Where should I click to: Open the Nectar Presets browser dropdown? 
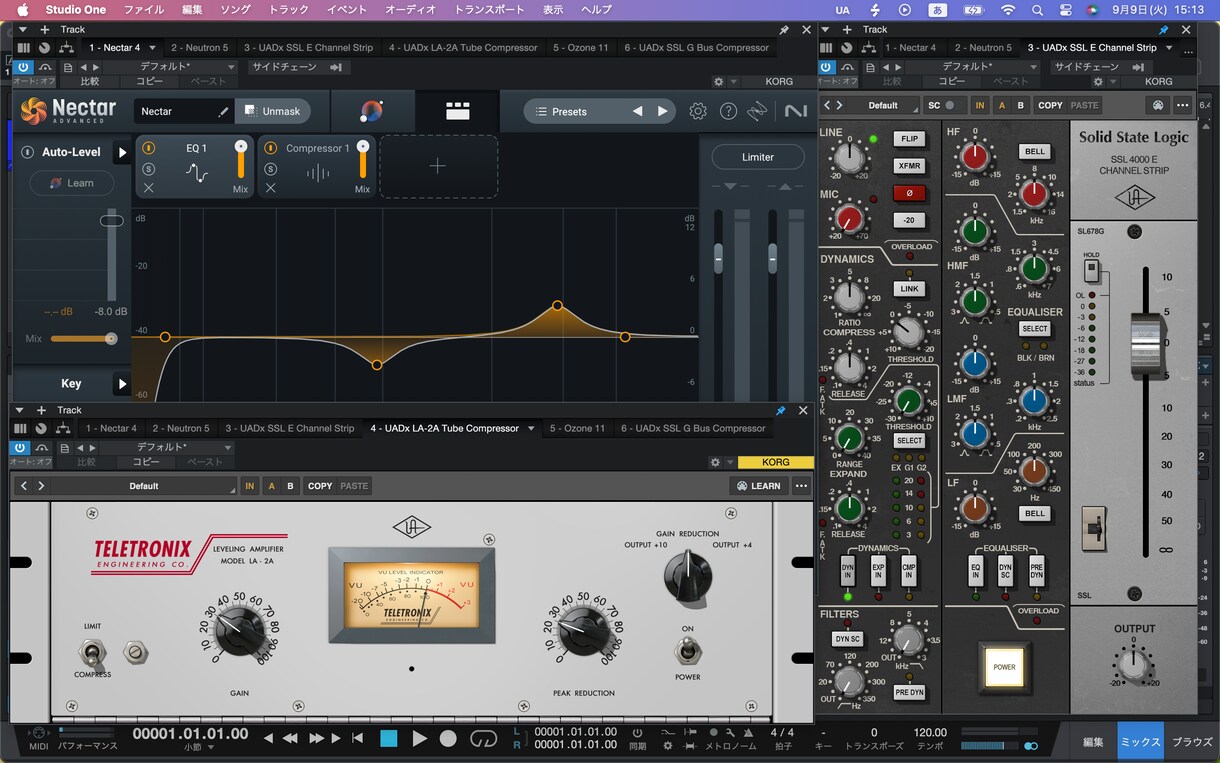pos(569,111)
